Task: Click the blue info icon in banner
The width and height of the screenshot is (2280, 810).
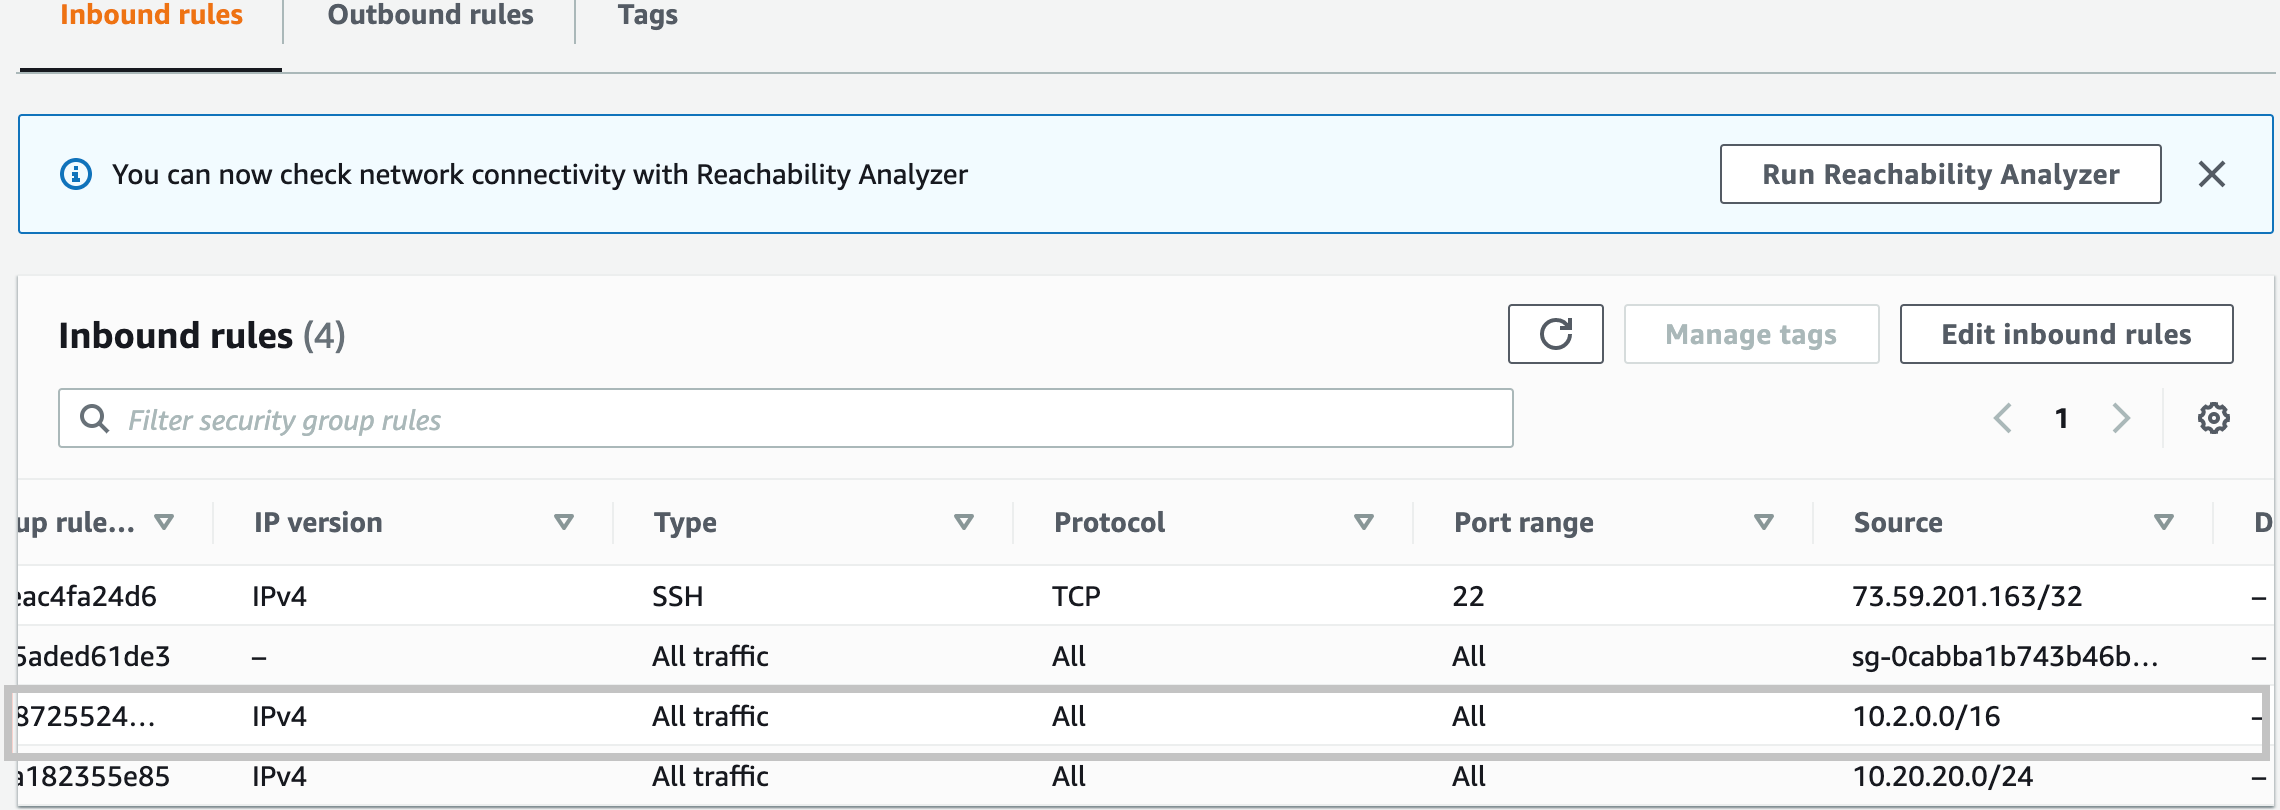Action: 76,174
